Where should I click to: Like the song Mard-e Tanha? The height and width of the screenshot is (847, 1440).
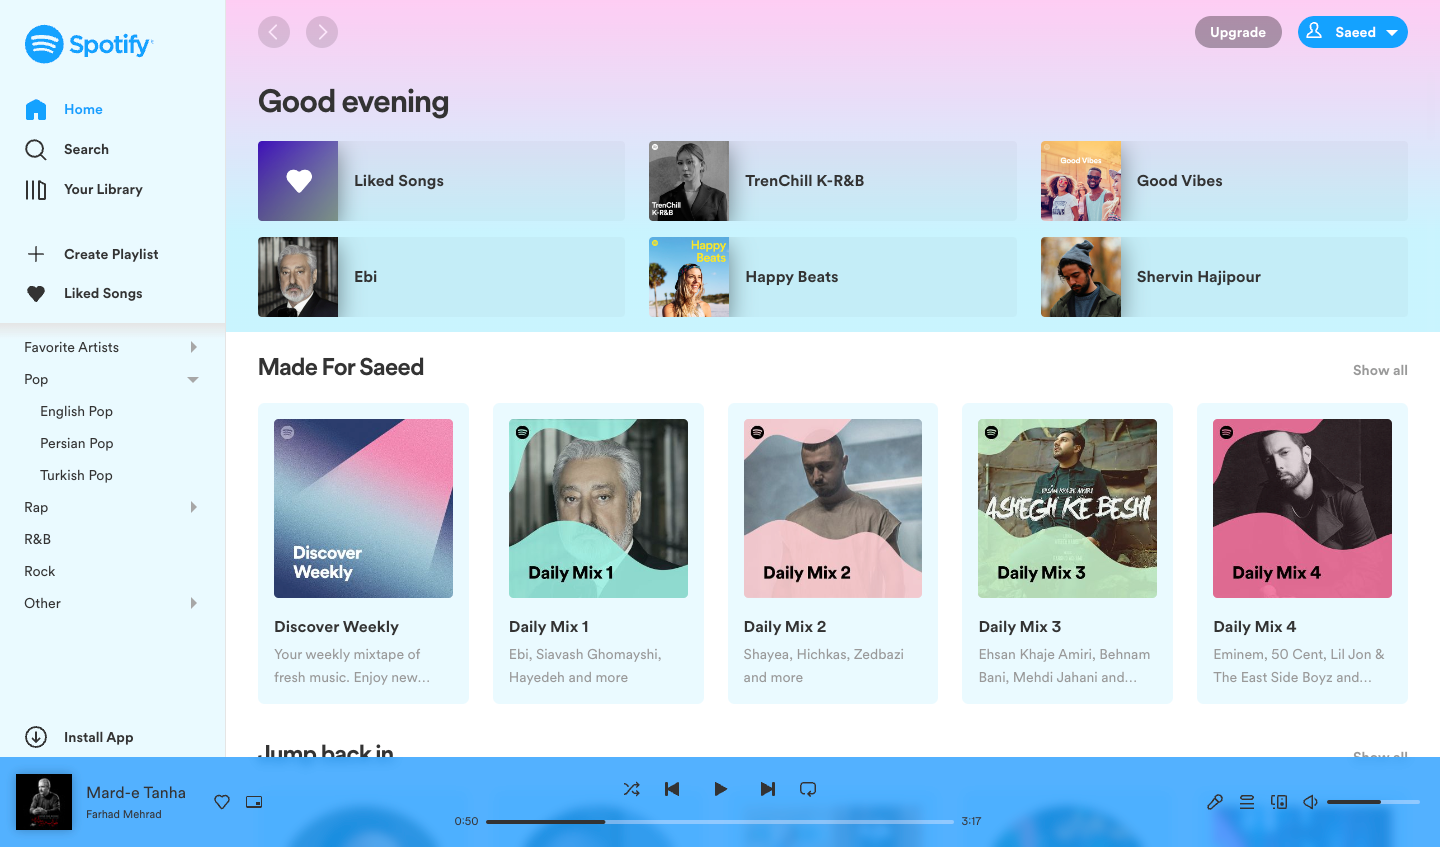[222, 802]
